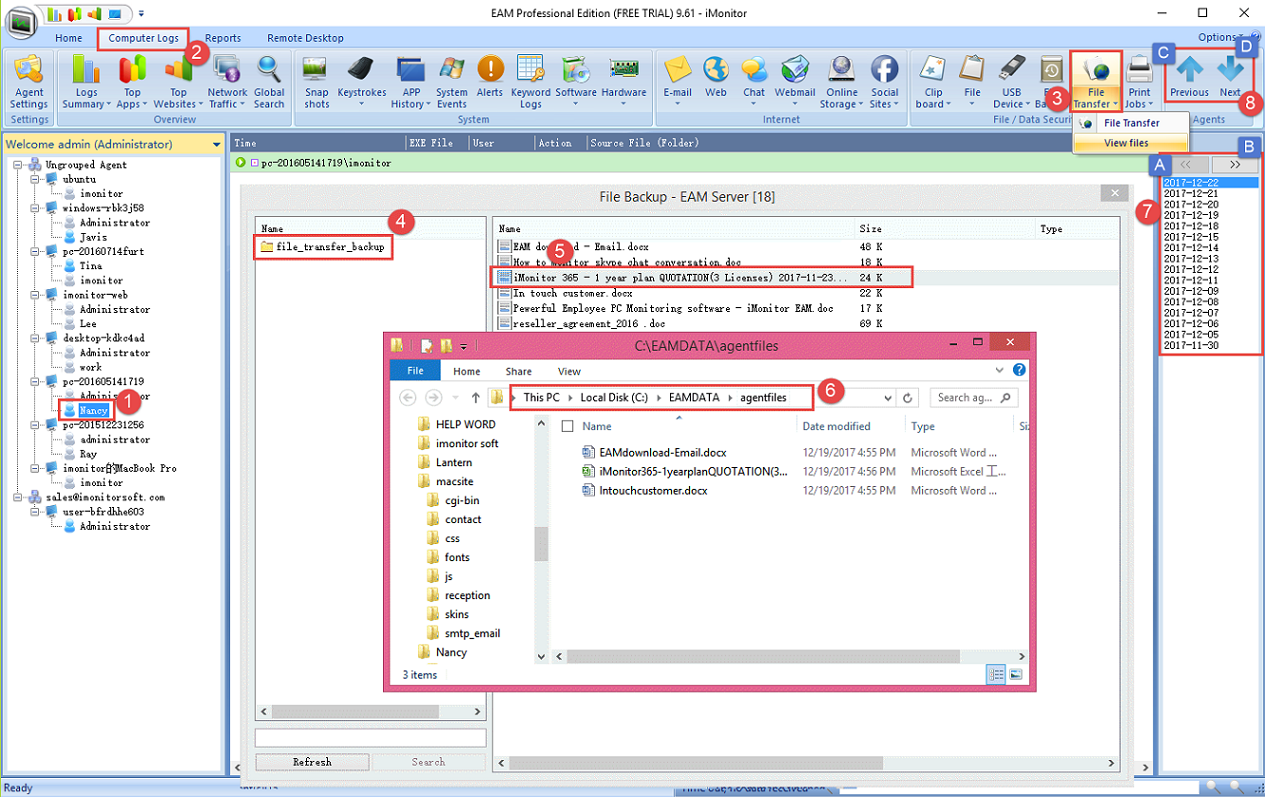
Task: Select date 2017-12-19 in list
Action: coord(1191,216)
